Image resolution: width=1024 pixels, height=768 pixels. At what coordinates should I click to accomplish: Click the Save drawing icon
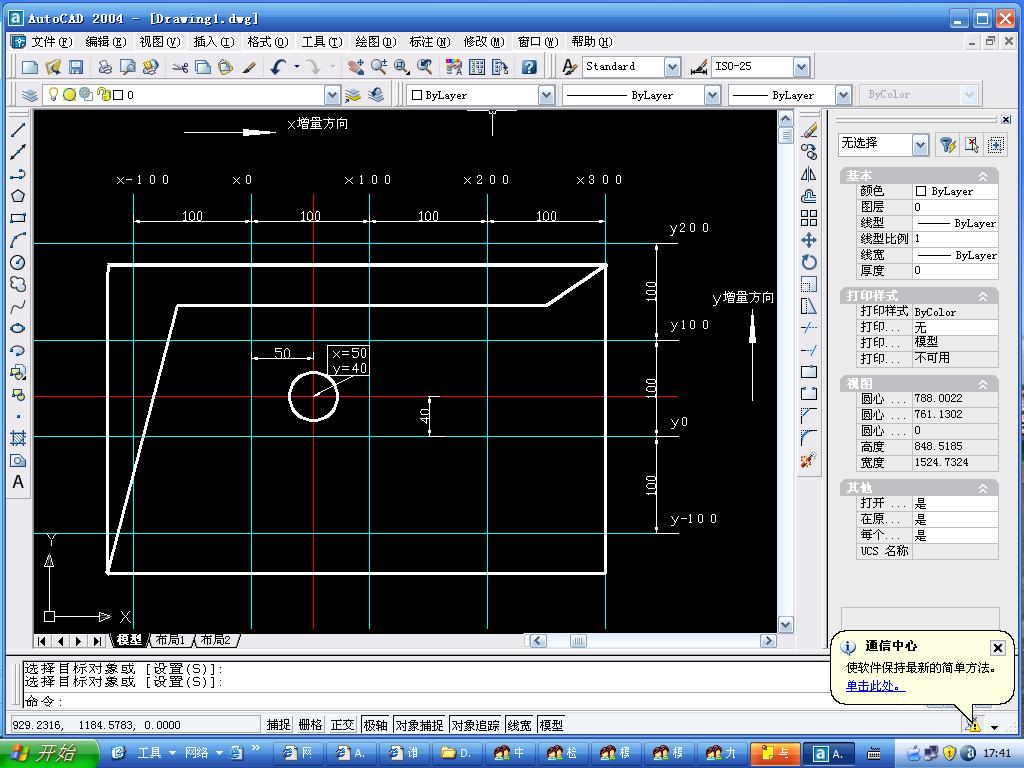(x=76, y=67)
